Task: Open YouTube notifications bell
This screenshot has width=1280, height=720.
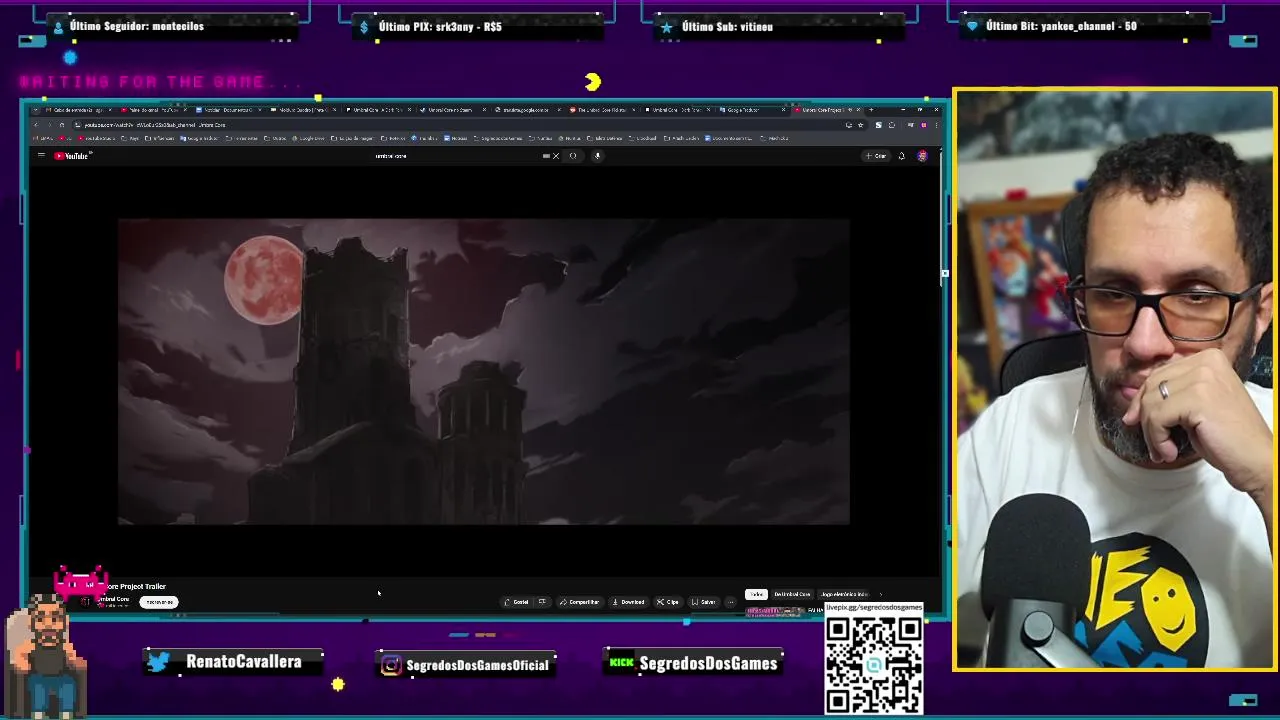Action: 901,156
